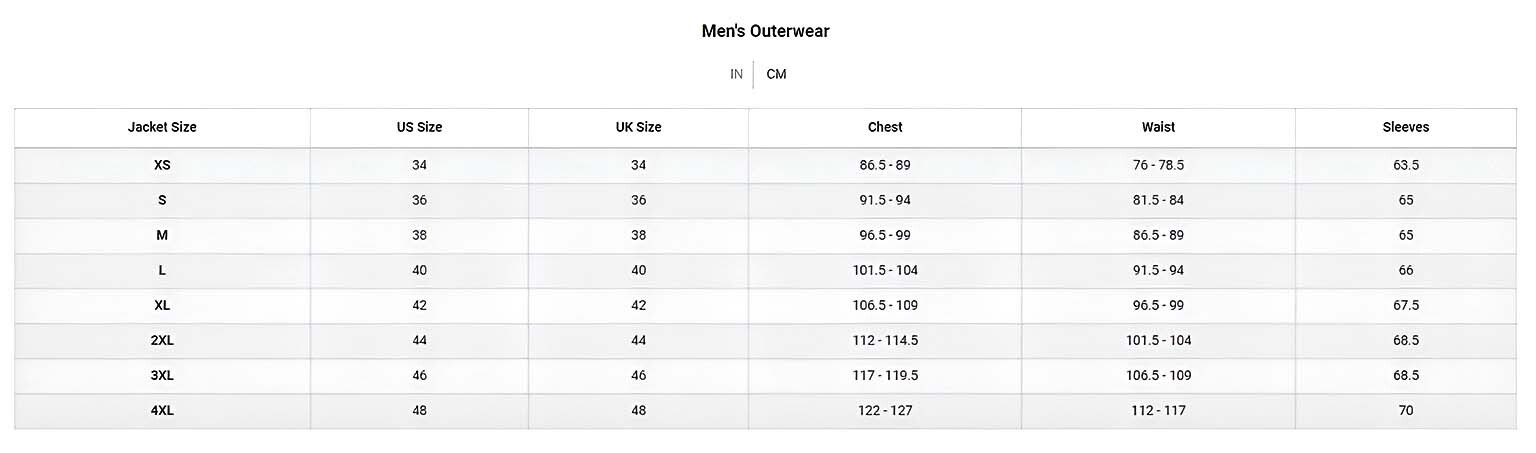Click sleeves value 63.5 in XS row
Screen dimensions: 1536x453
click(1406, 165)
